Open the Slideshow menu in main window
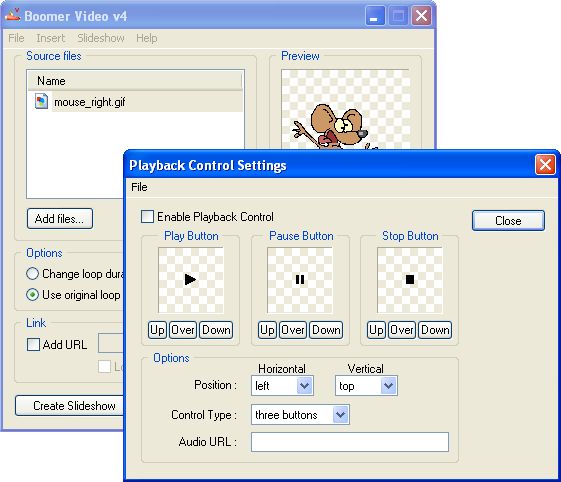The height and width of the screenshot is (482, 561). [101, 38]
